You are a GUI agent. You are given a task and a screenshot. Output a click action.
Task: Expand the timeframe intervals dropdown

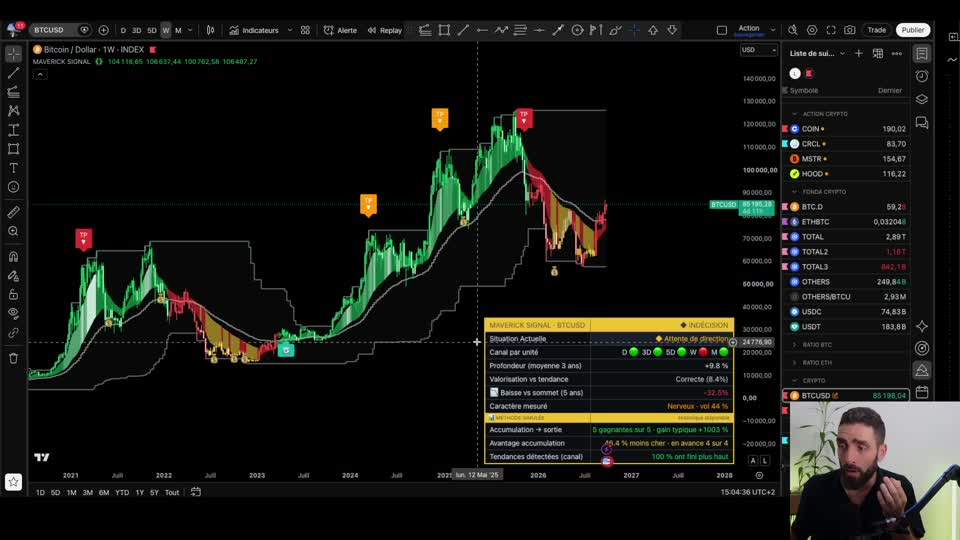(x=190, y=30)
